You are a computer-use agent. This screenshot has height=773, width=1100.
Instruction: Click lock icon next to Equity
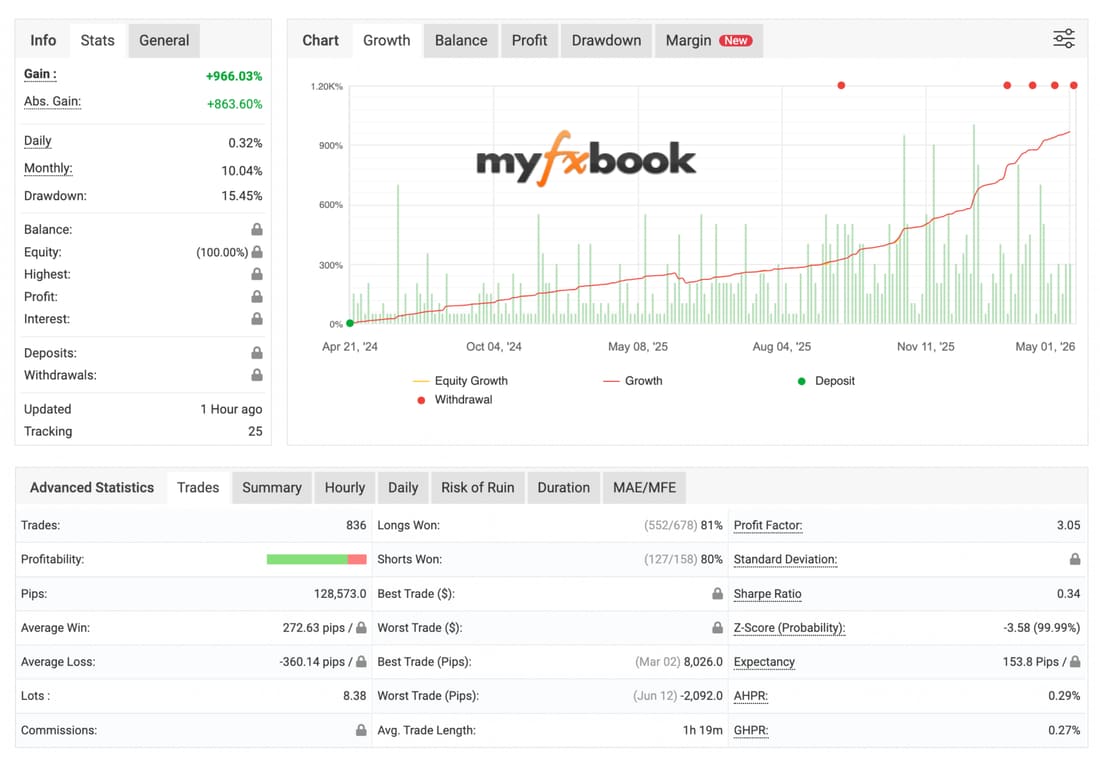[257, 252]
